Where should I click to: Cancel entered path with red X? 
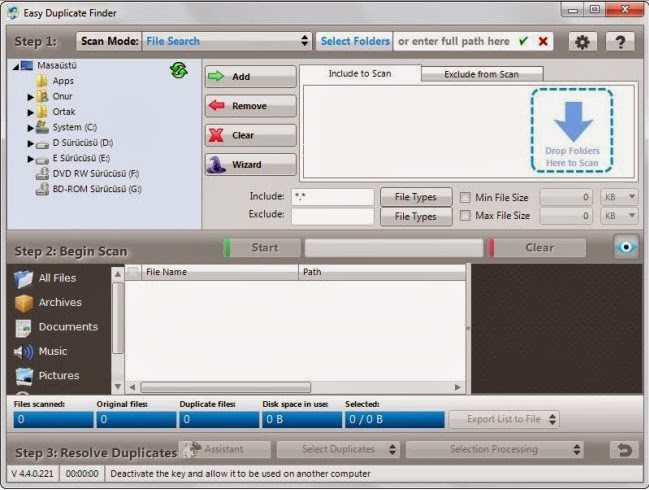(x=543, y=41)
